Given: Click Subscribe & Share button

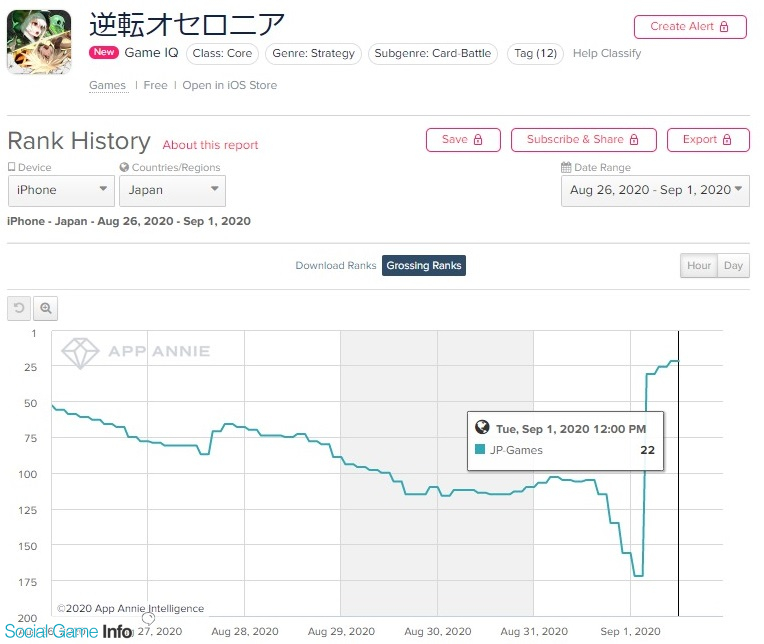Looking at the screenshot, I should click(583, 140).
